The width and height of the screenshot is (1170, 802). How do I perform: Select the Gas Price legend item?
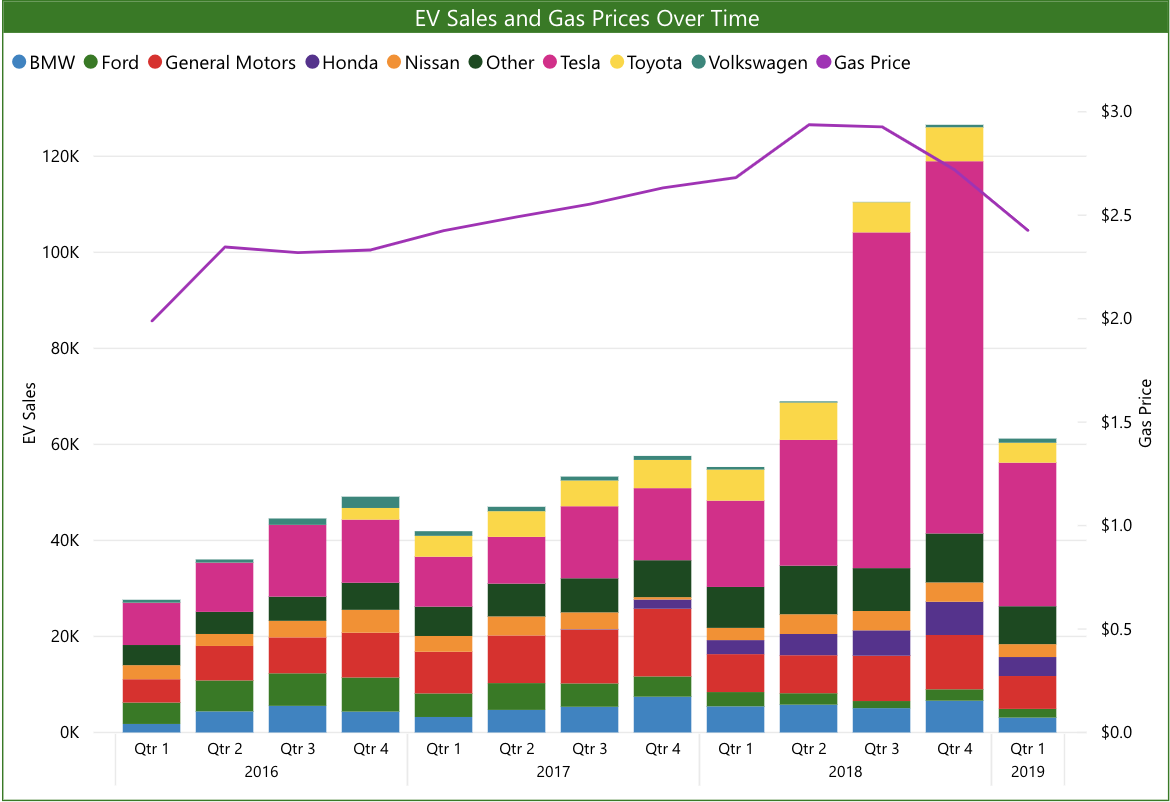coord(824,63)
